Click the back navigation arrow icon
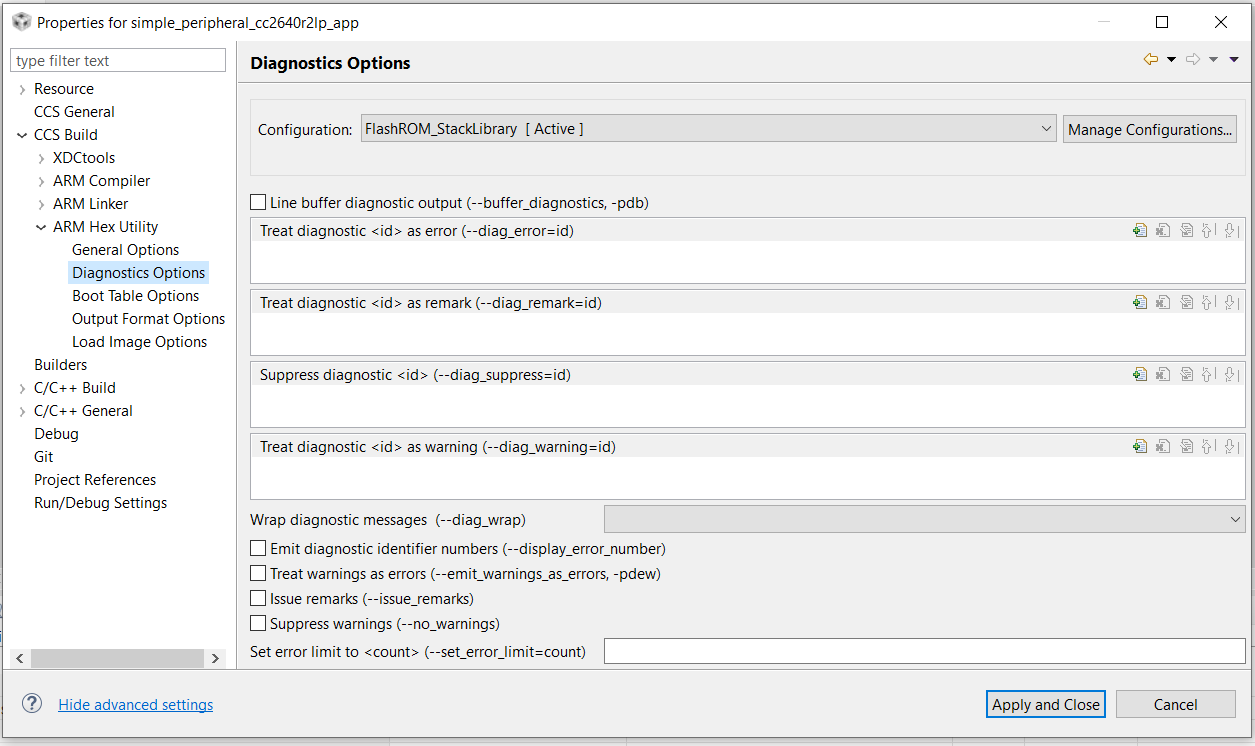The height and width of the screenshot is (746, 1255). 1151,60
